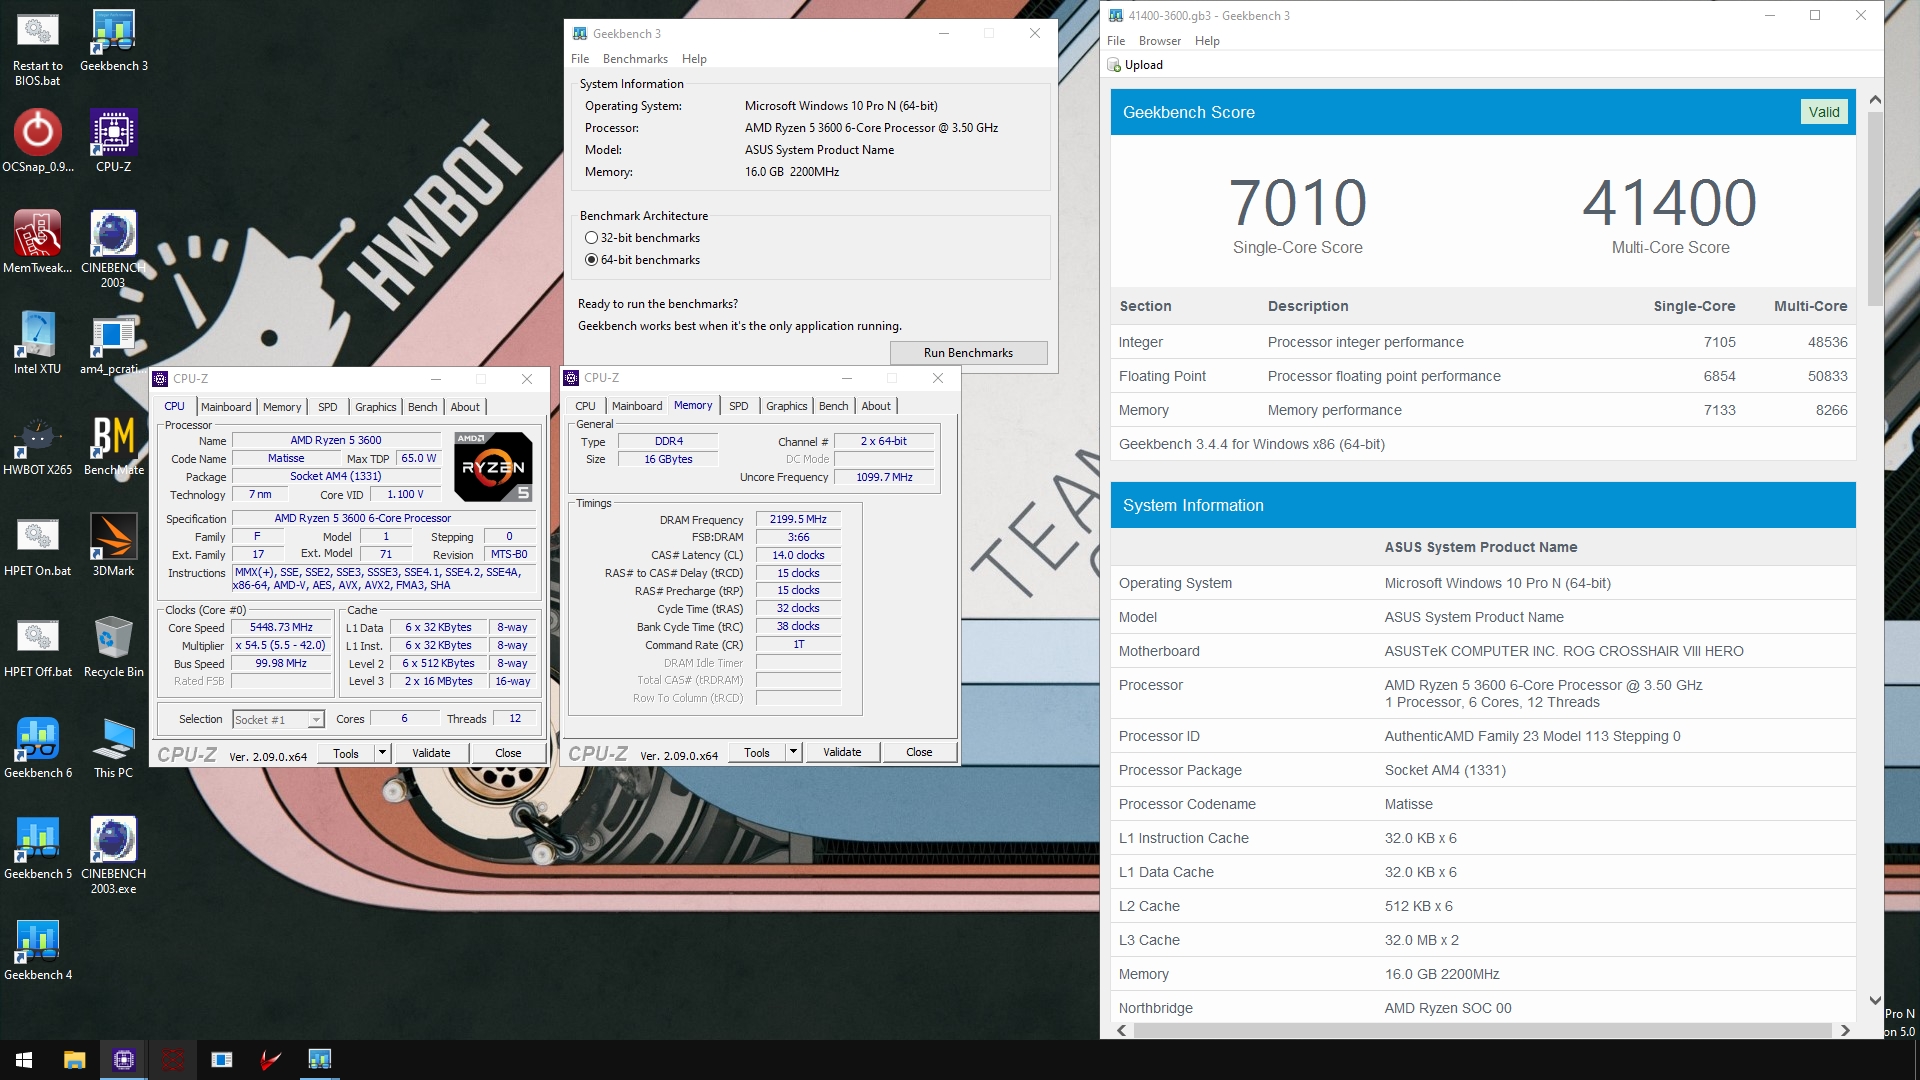Open the HWBOT X265 desktop icon
Image resolution: width=1920 pixels, height=1080 pixels.
pos(38,444)
